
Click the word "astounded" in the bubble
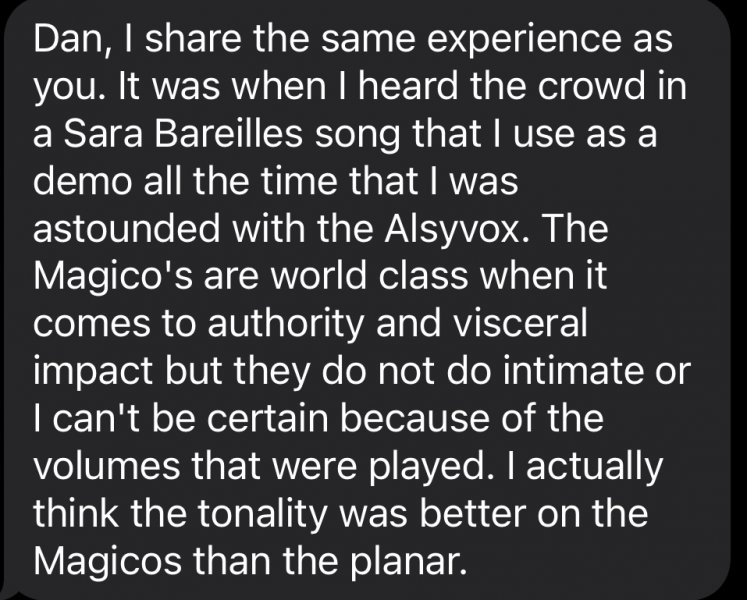click(127, 228)
